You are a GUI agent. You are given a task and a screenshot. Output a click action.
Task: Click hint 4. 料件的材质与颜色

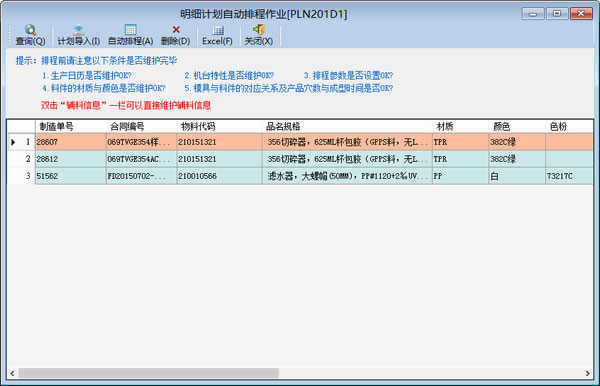point(104,88)
